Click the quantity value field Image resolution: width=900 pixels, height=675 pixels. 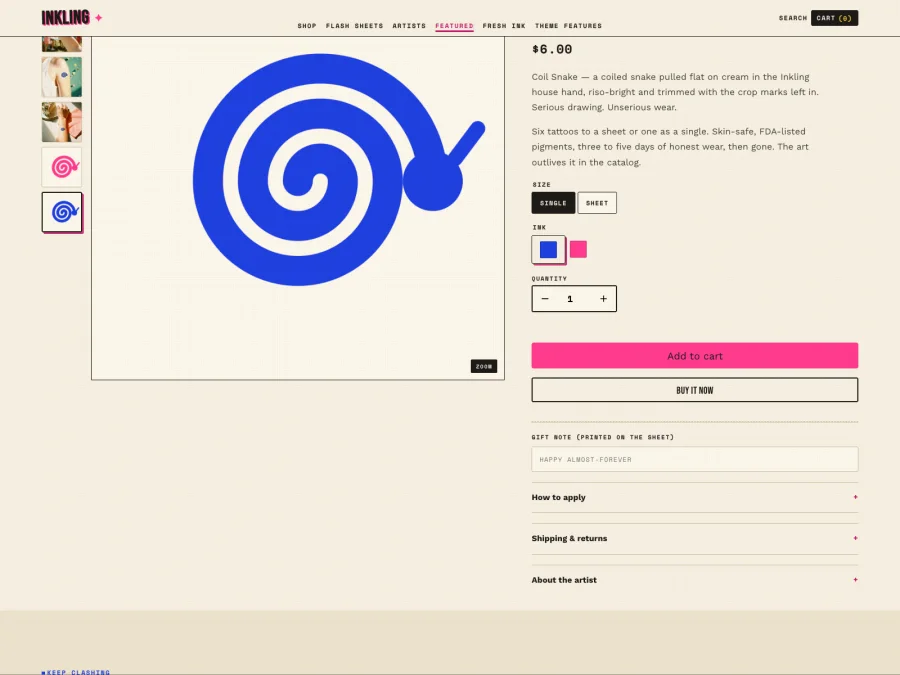[x=570, y=298]
